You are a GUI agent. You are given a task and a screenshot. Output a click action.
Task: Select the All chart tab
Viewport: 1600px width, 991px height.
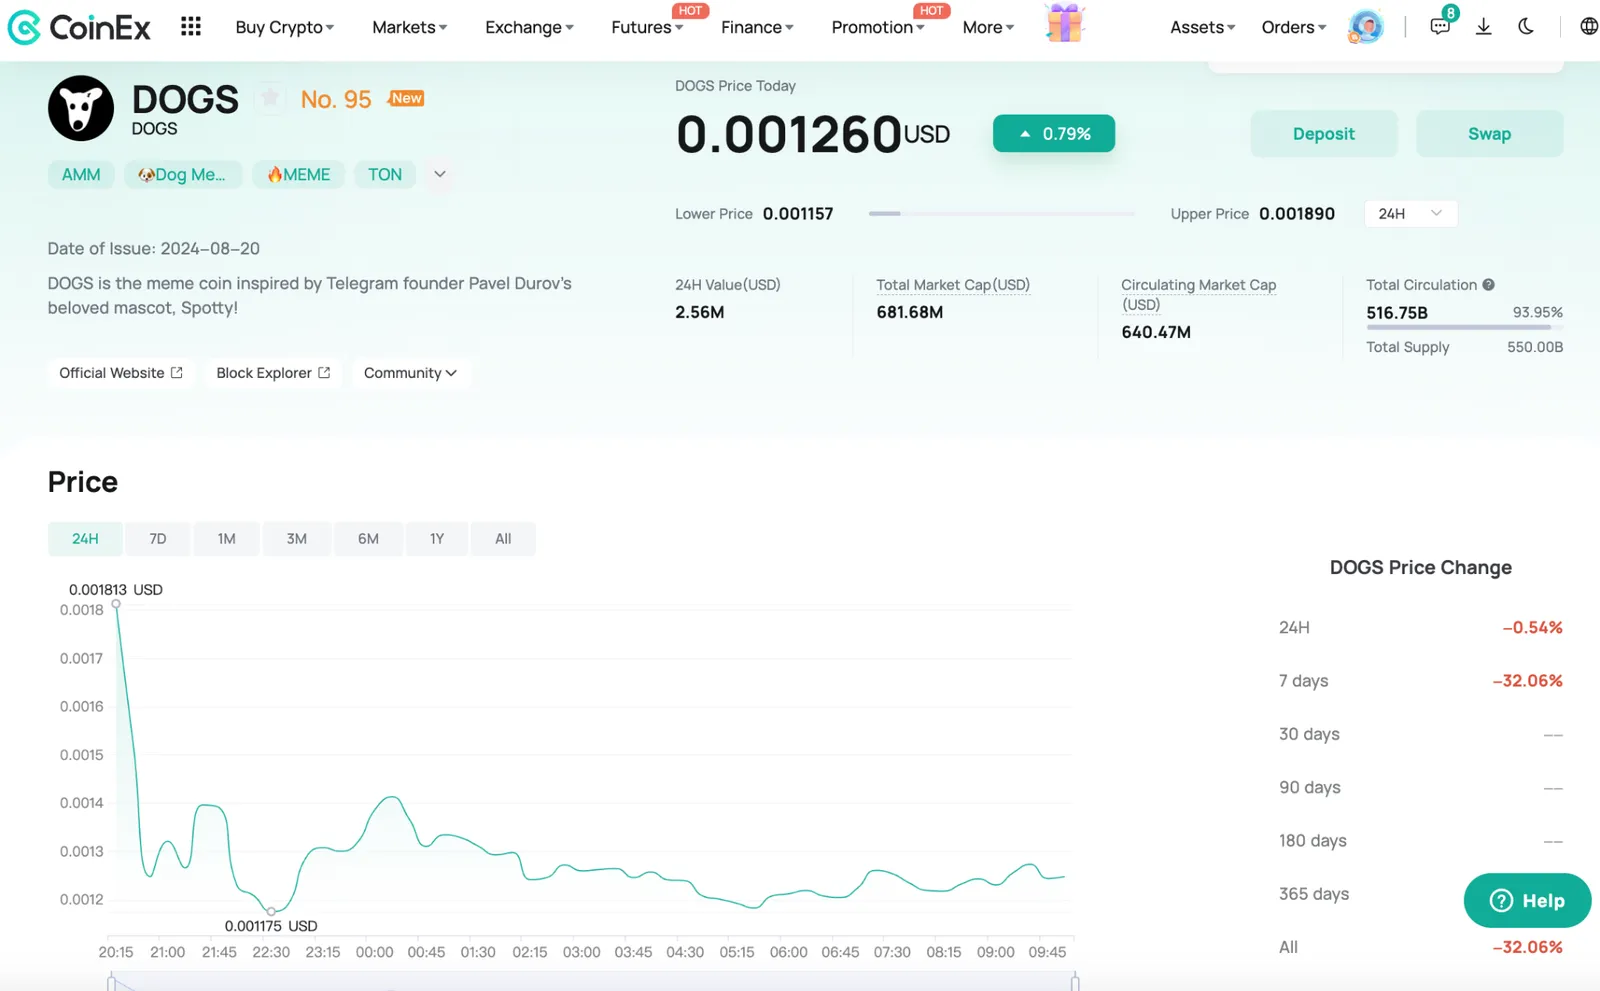[x=503, y=539]
